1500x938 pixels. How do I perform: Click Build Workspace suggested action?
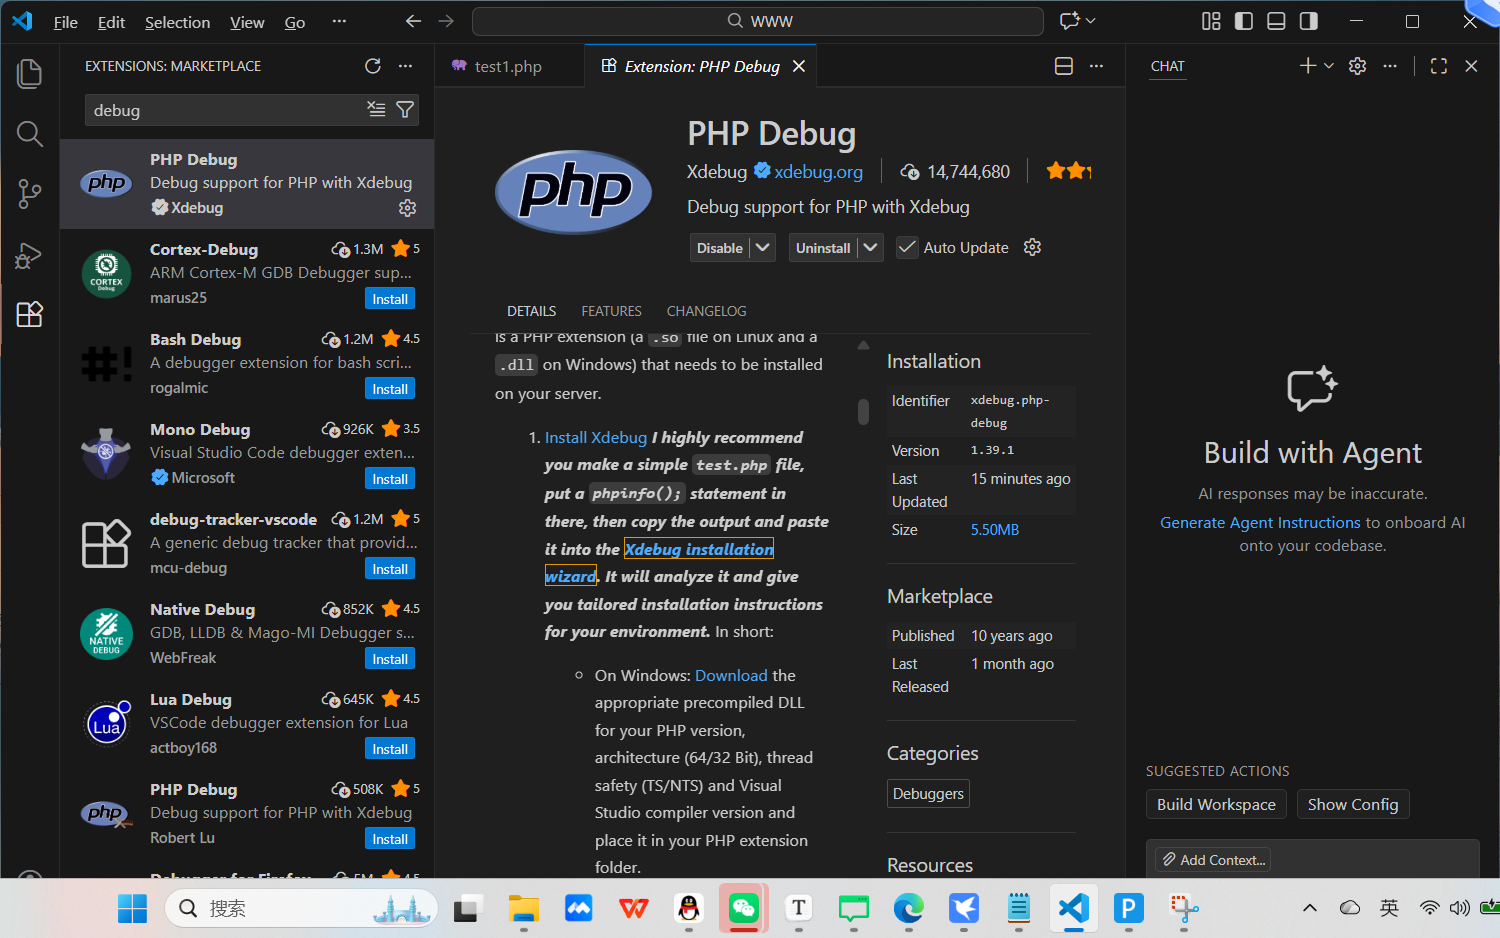[1216, 804]
